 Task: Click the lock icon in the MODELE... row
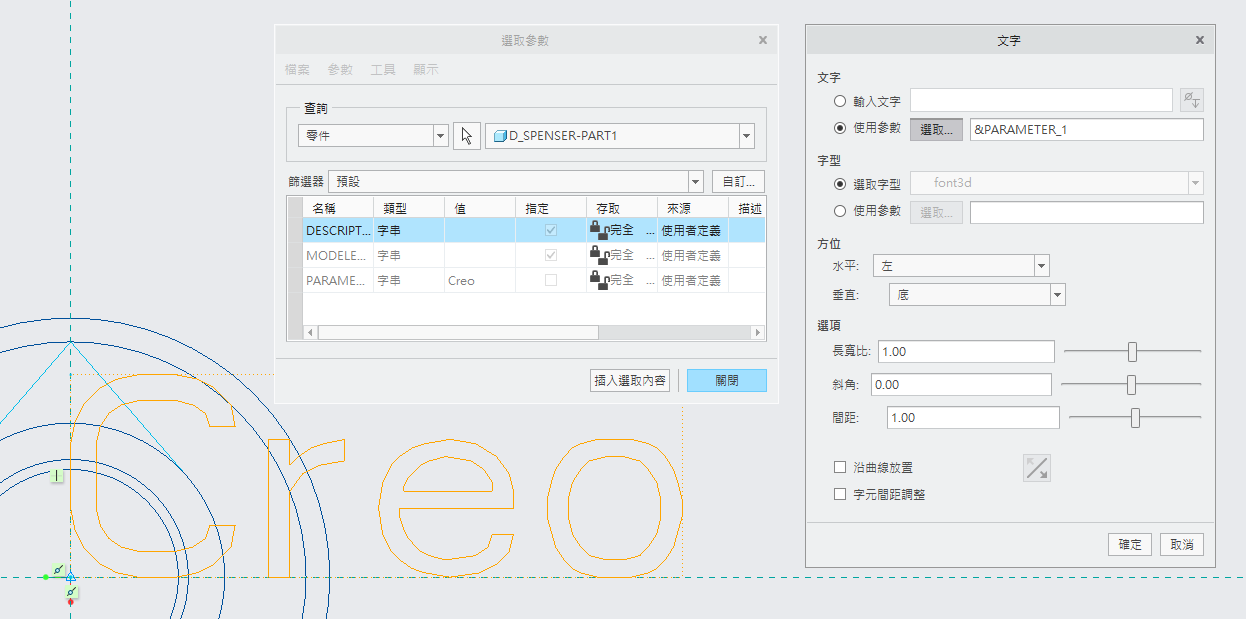599,255
